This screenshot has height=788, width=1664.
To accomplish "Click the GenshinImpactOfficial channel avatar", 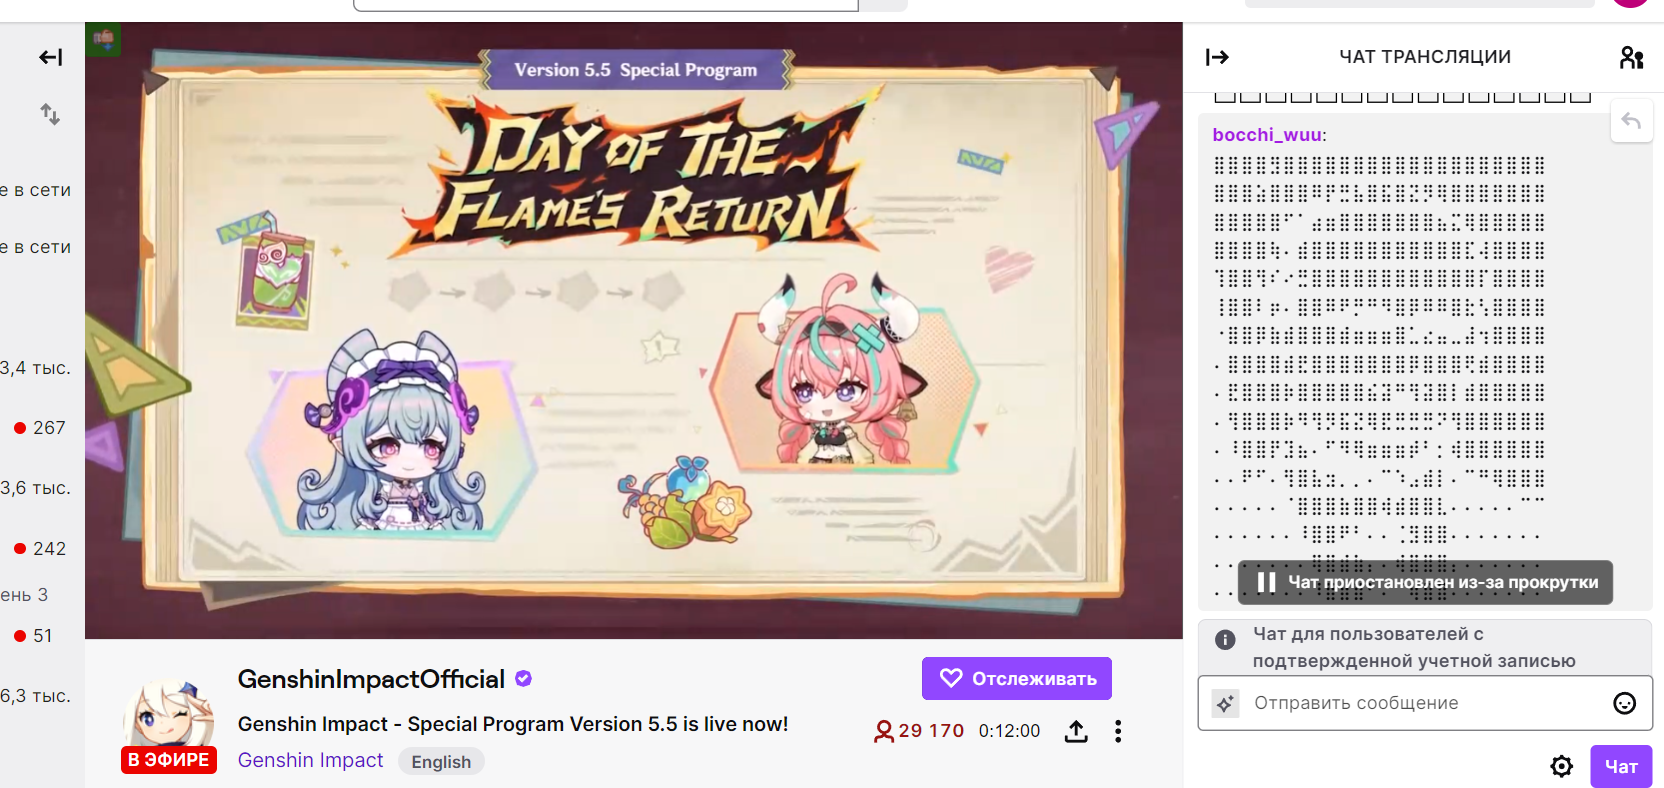I will 168,716.
